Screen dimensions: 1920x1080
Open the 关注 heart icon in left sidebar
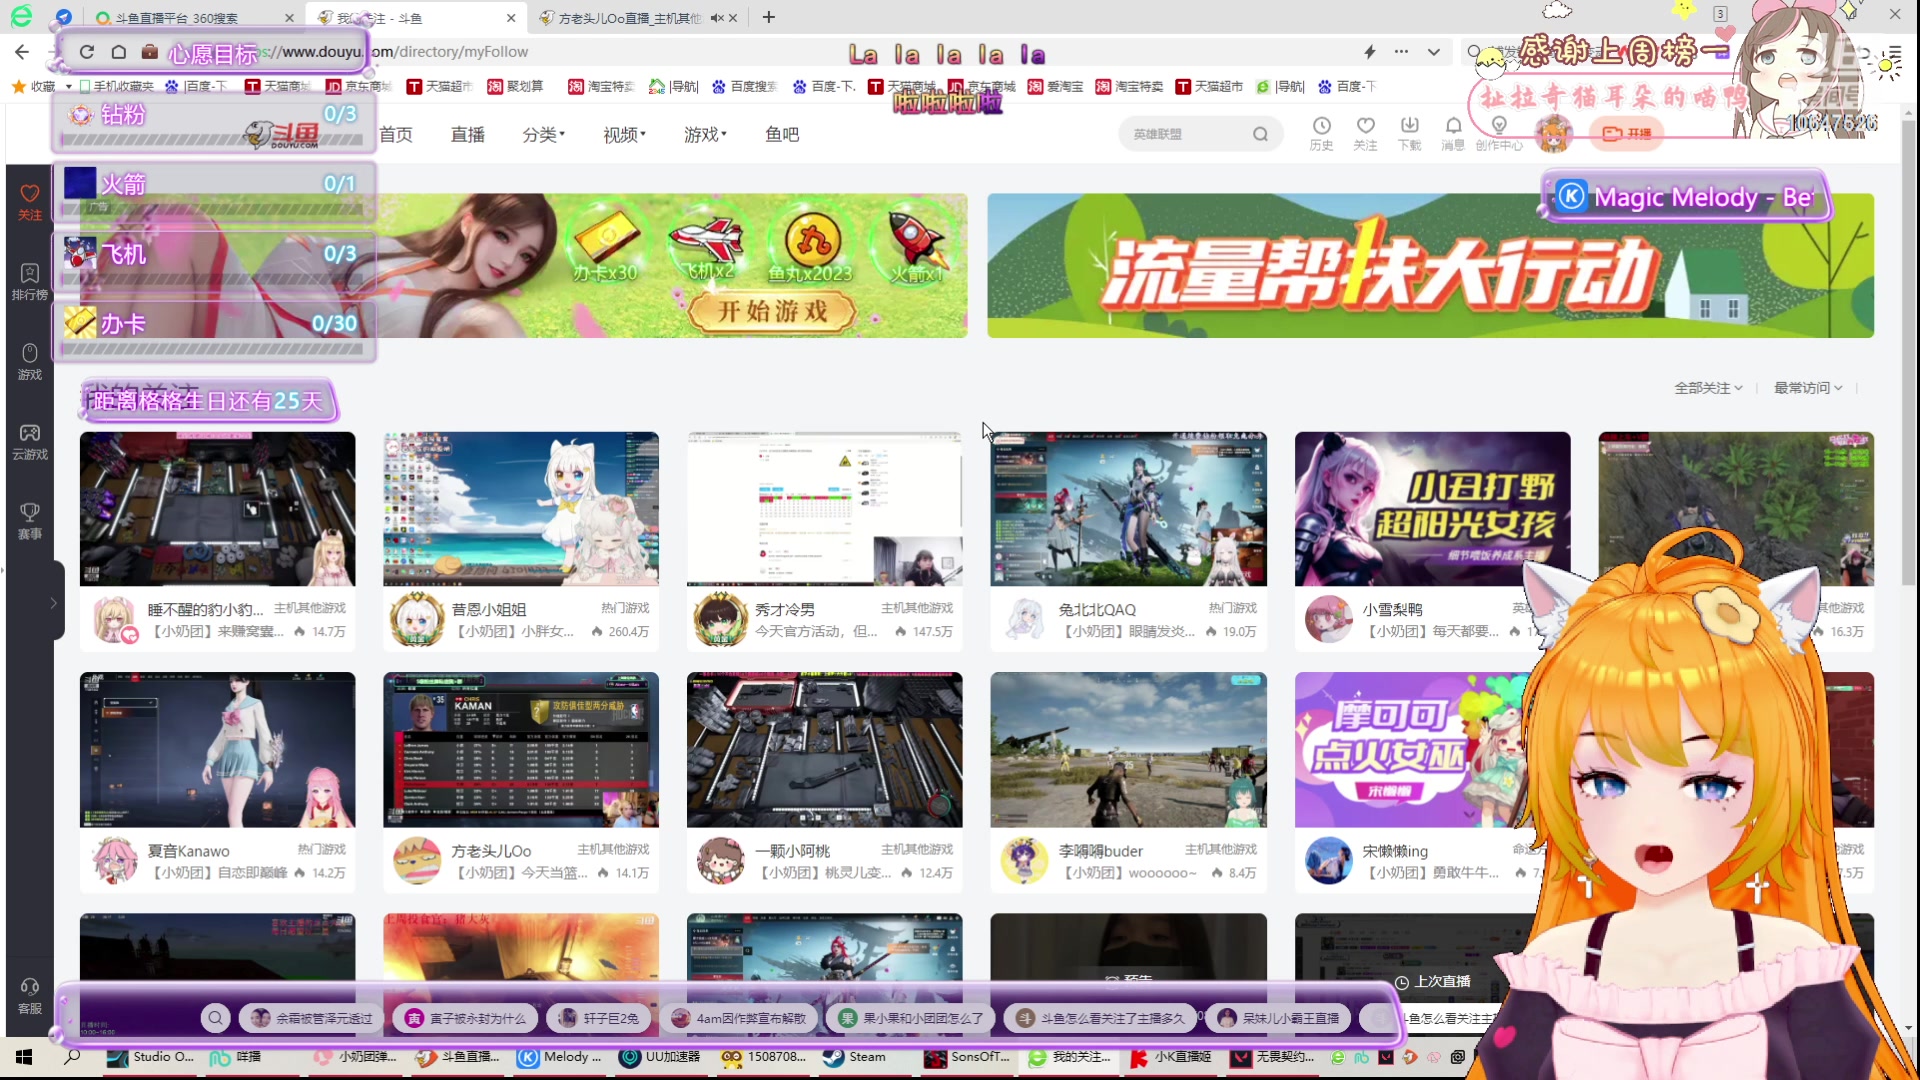(x=30, y=201)
